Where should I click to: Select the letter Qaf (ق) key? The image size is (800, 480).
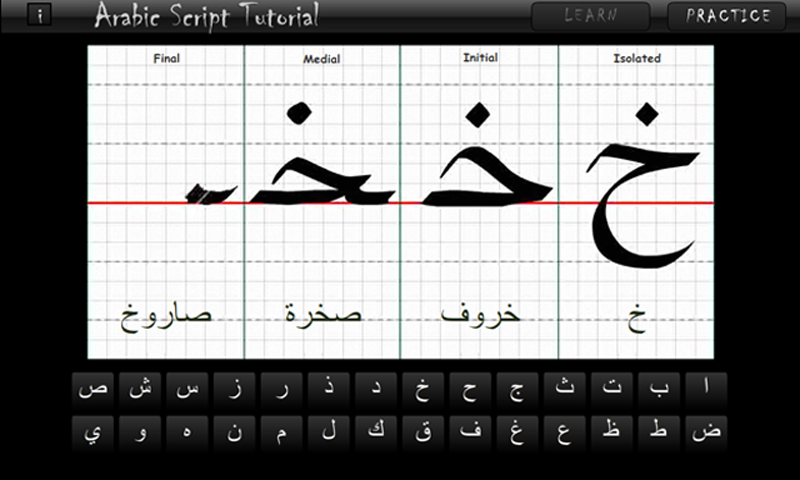[423, 433]
